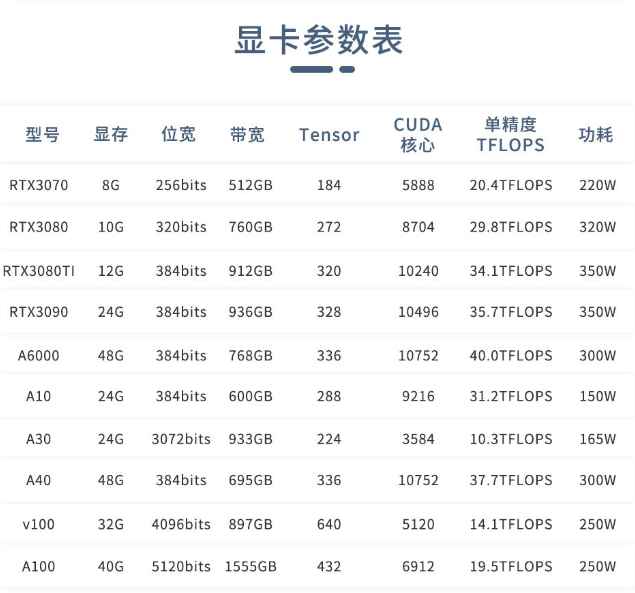Click the 带宽 column header
This screenshot has height=593, width=635.
point(247,134)
